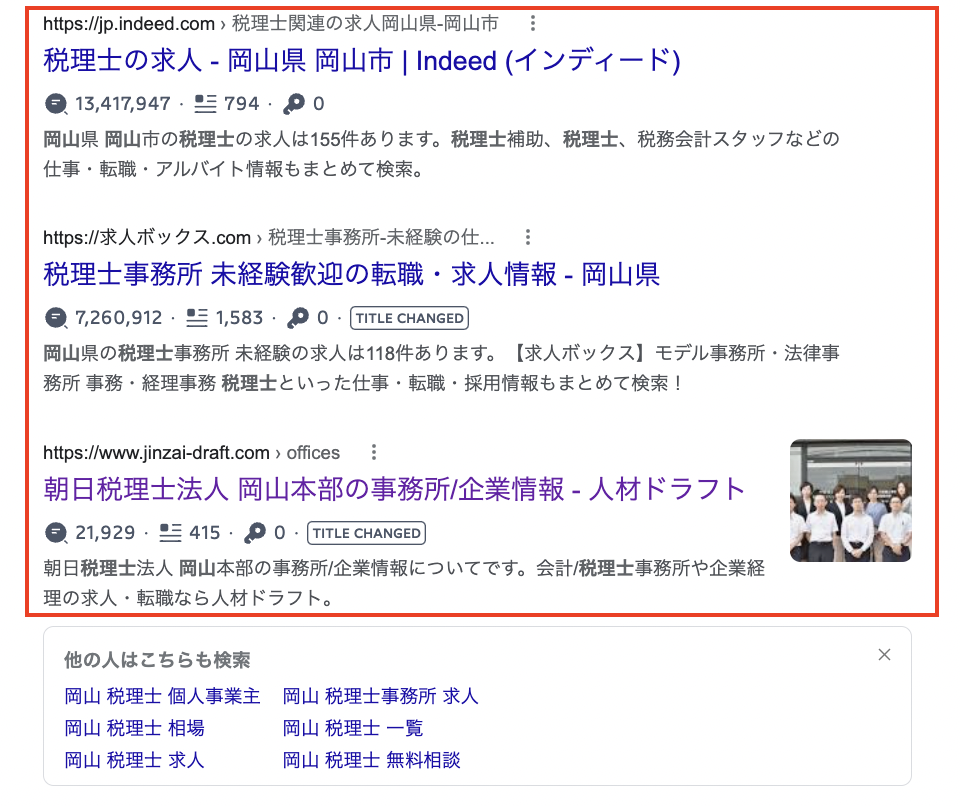
Task: Click the traffic icon beside 13,417,947
Action: [x=56, y=104]
